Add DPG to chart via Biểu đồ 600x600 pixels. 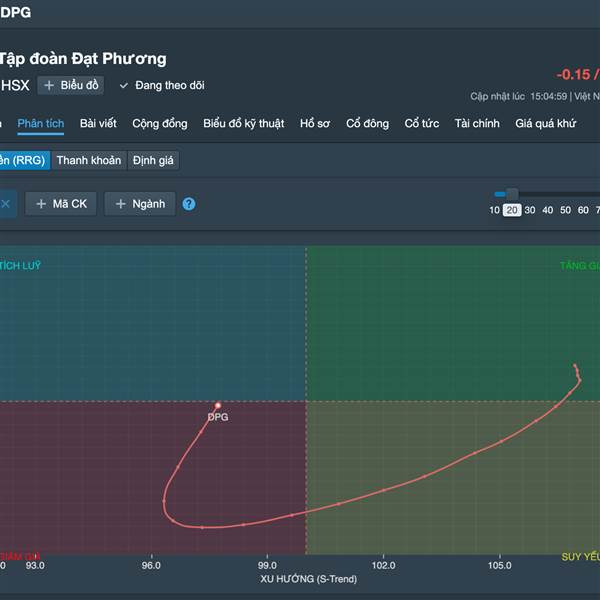(x=70, y=85)
